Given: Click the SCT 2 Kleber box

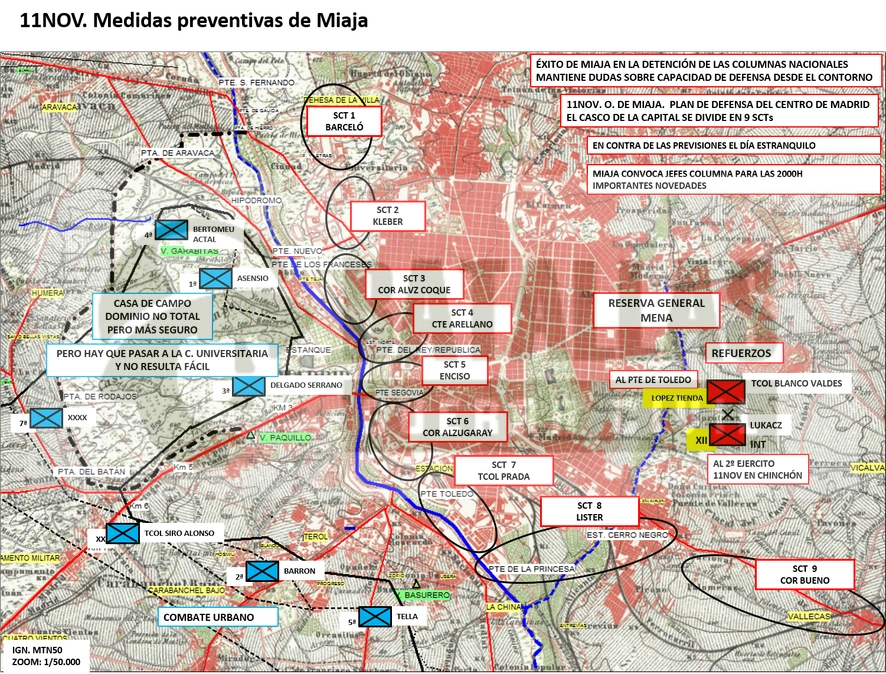Looking at the screenshot, I should (x=388, y=216).
